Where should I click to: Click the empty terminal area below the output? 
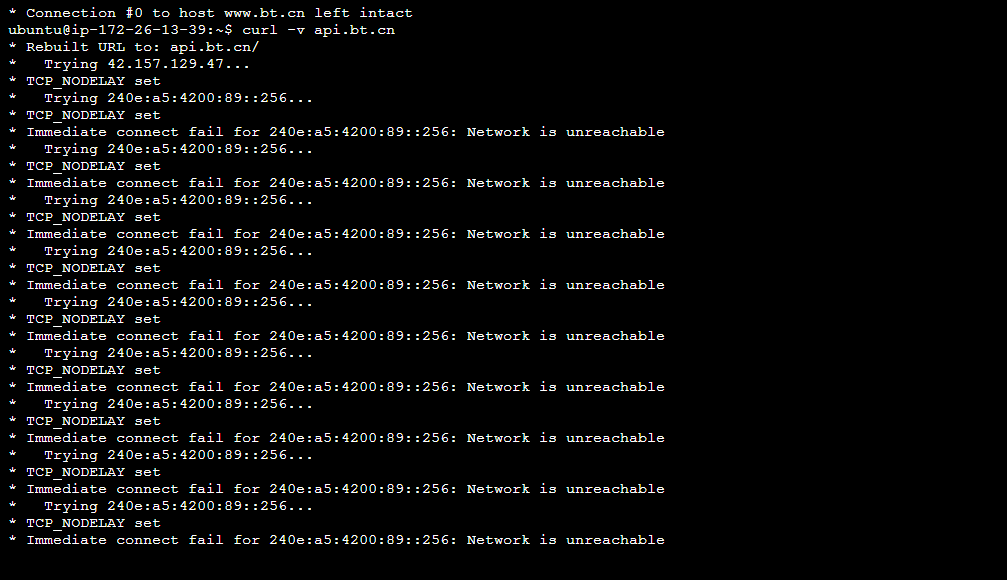(x=504, y=565)
